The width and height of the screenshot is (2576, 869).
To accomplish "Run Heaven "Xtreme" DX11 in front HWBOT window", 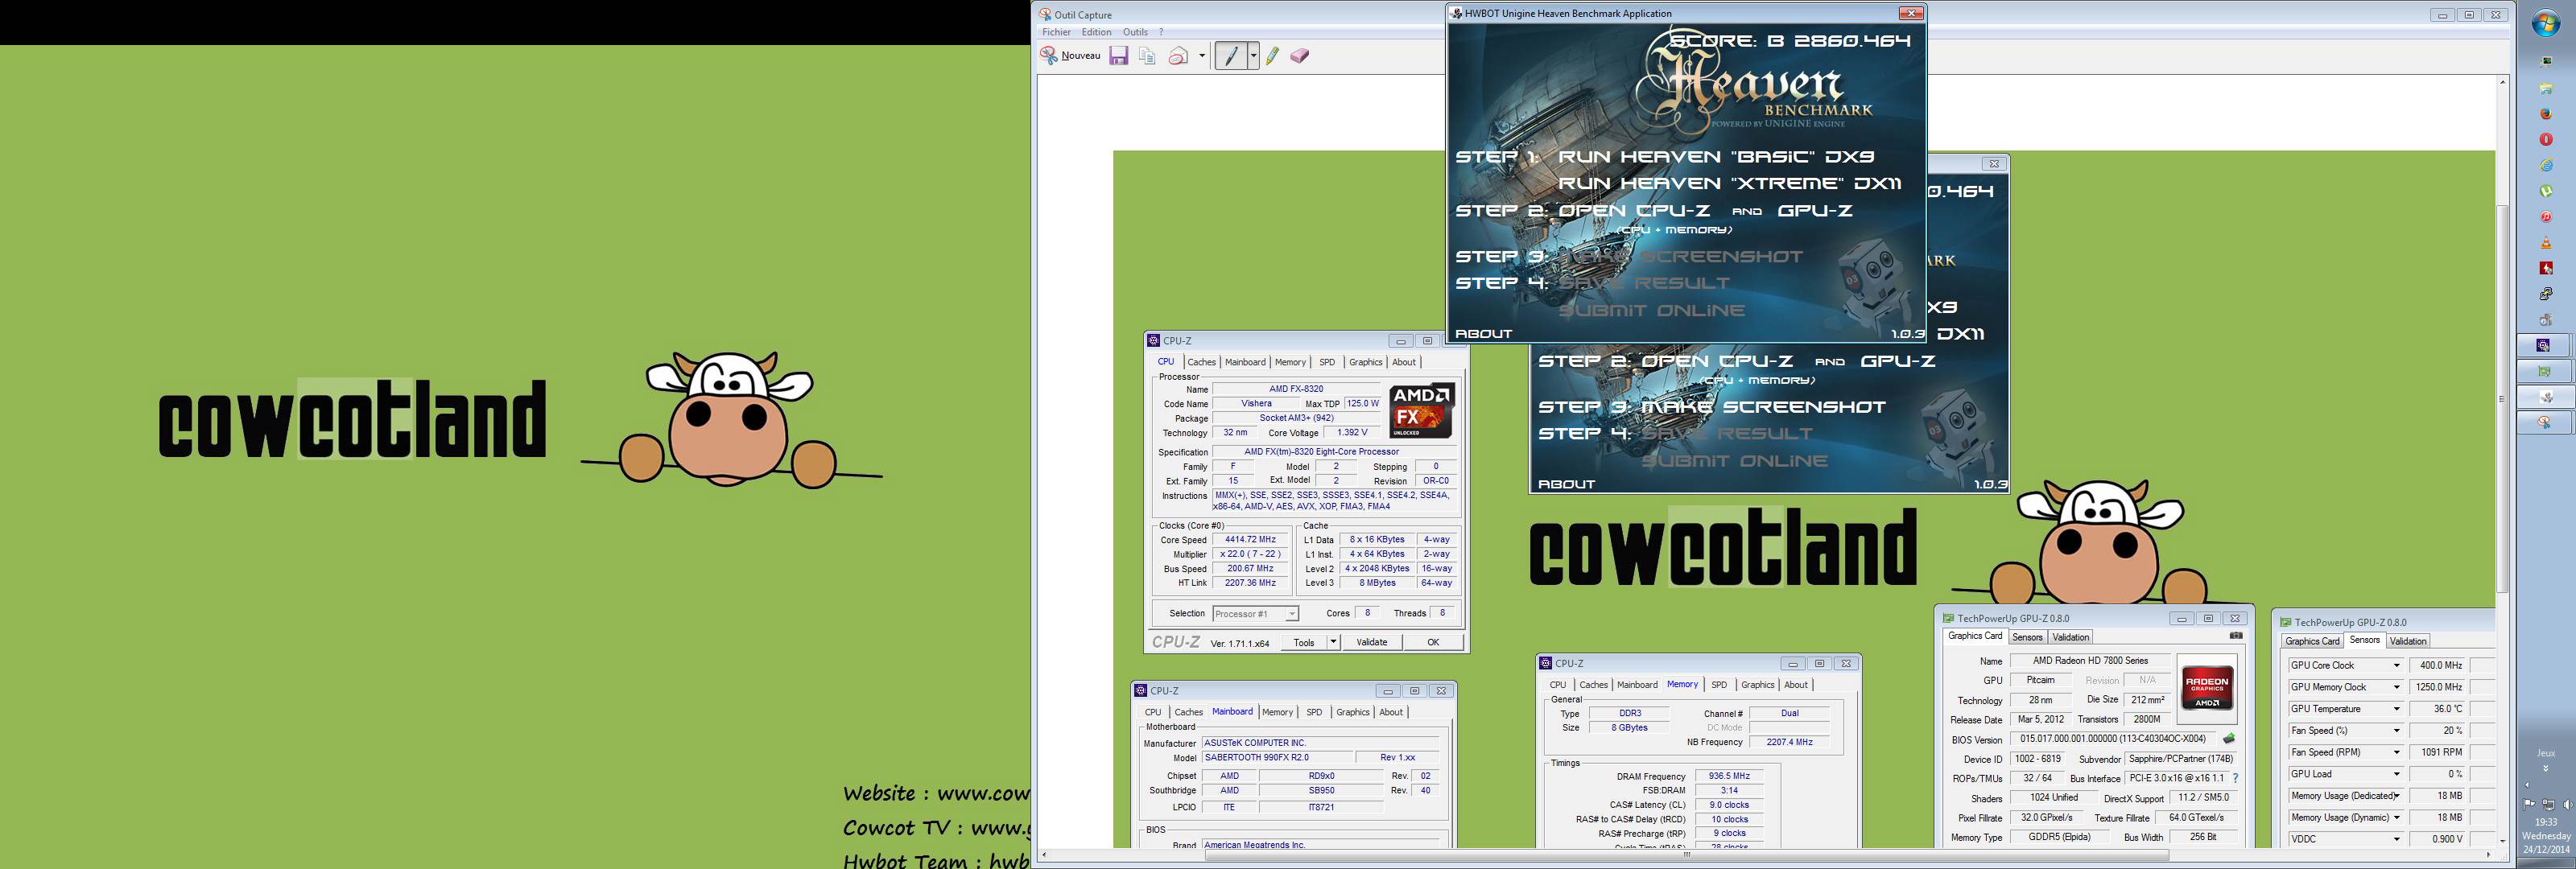I will (1730, 184).
